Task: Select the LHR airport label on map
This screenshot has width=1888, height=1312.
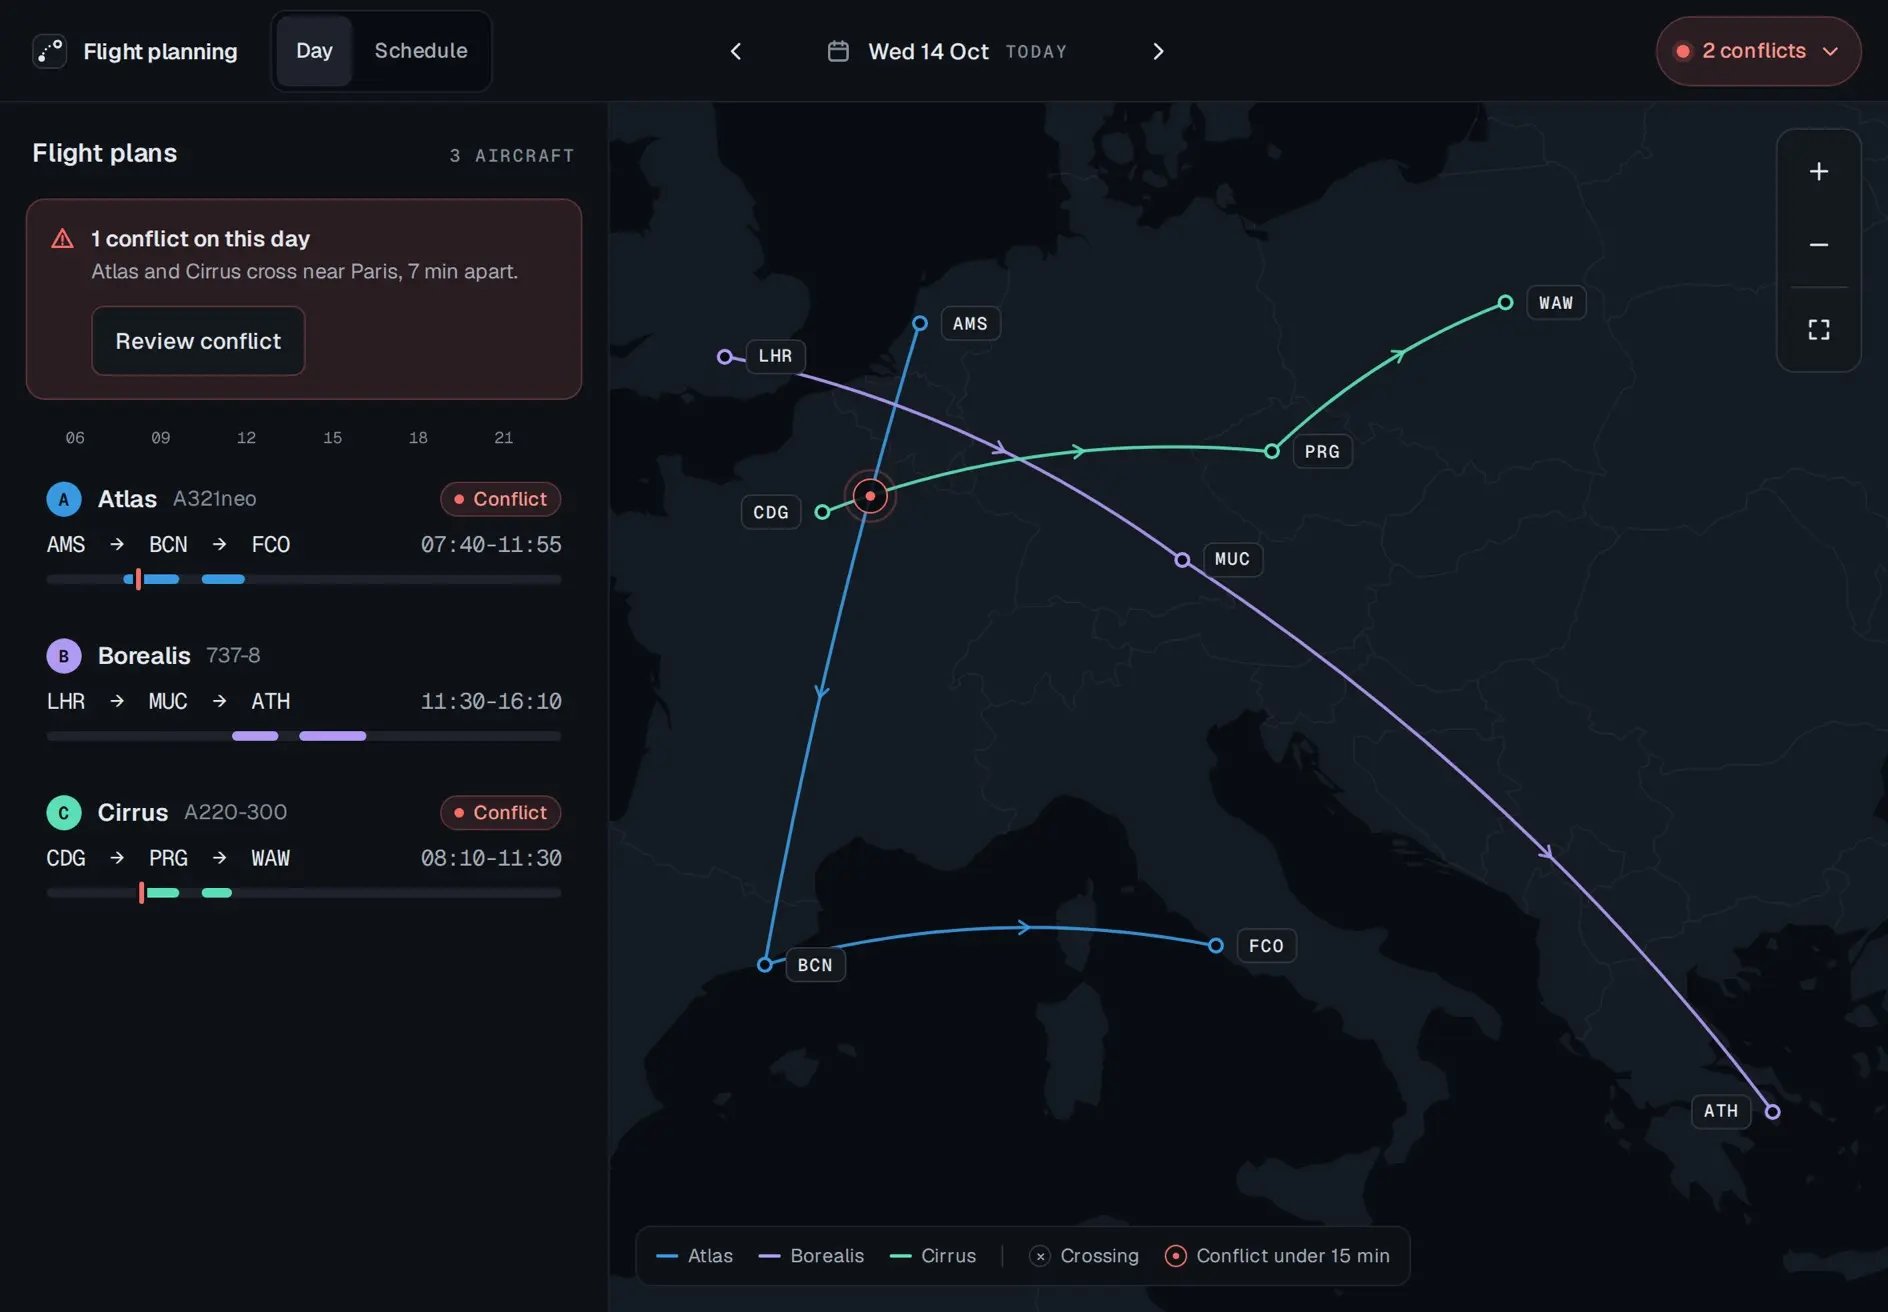Action: (775, 356)
